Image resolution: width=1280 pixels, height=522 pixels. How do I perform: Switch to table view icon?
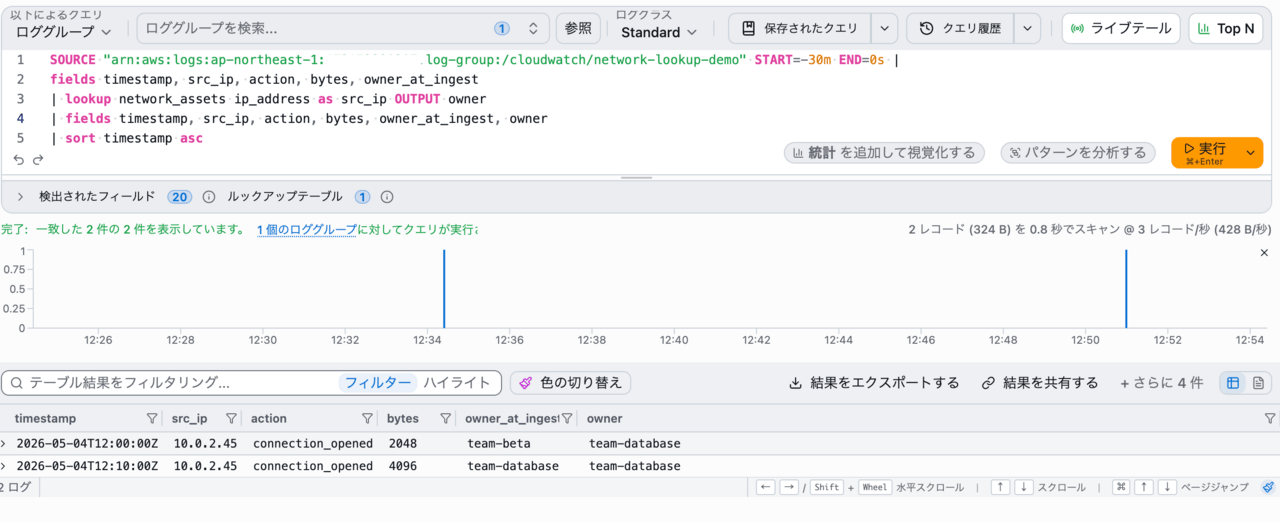click(1233, 383)
